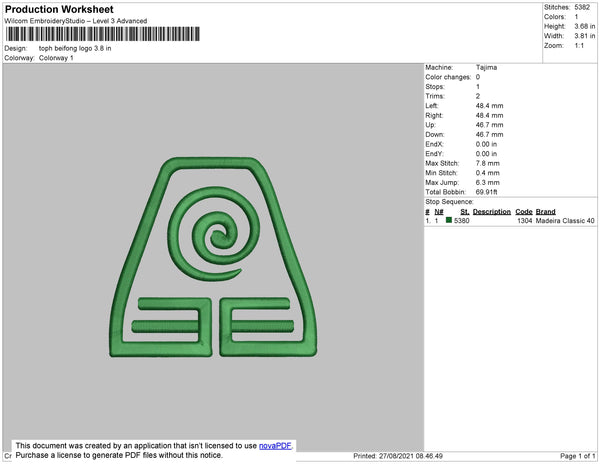The height and width of the screenshot is (464, 600).
Task: Select the Machine value Tajima
Action: coord(486,67)
